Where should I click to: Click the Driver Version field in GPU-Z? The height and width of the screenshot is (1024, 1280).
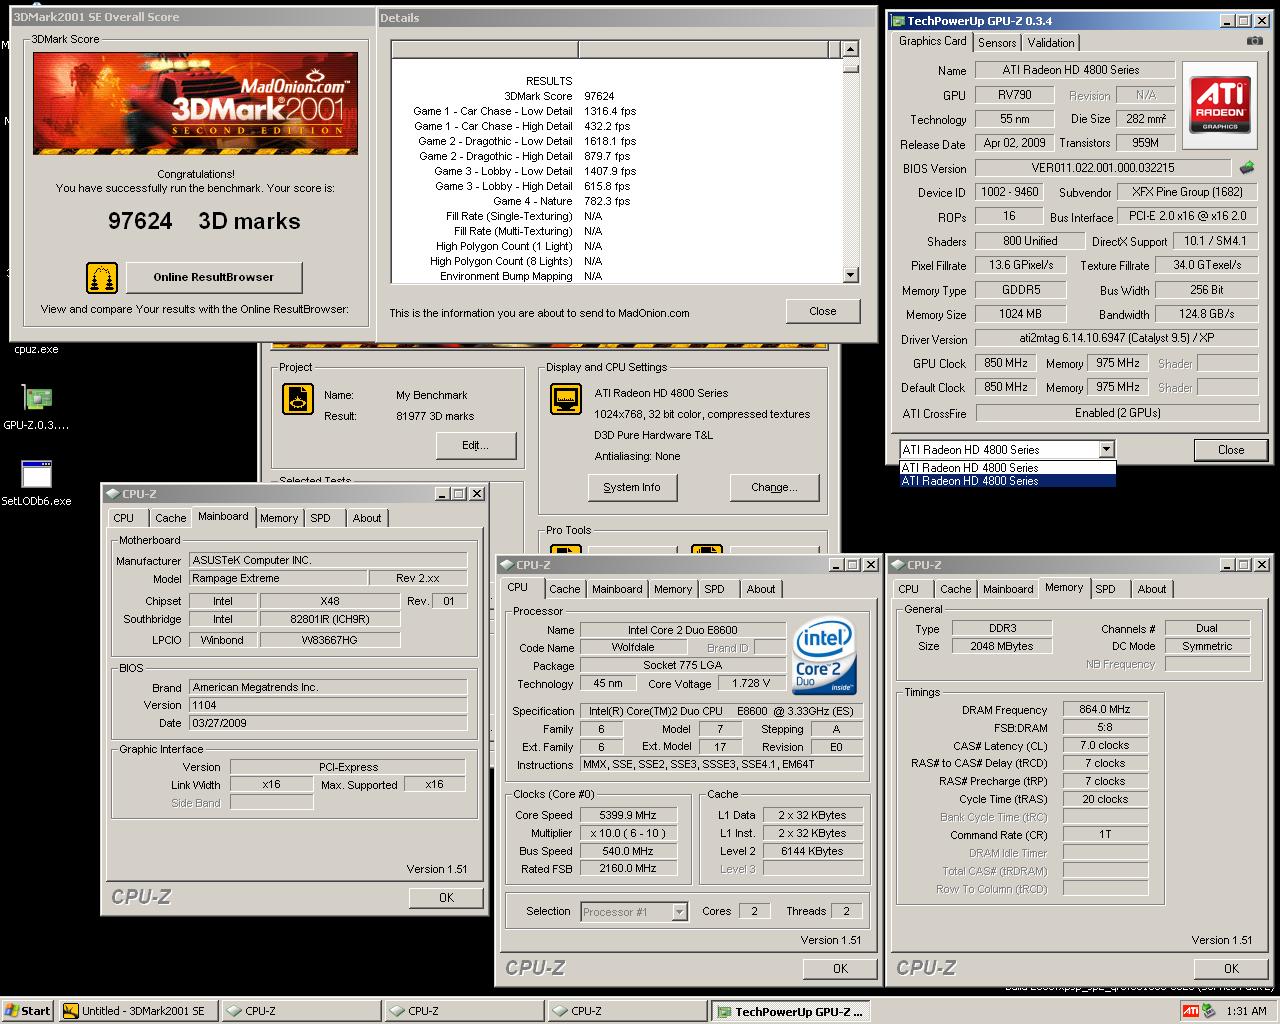pos(1116,339)
